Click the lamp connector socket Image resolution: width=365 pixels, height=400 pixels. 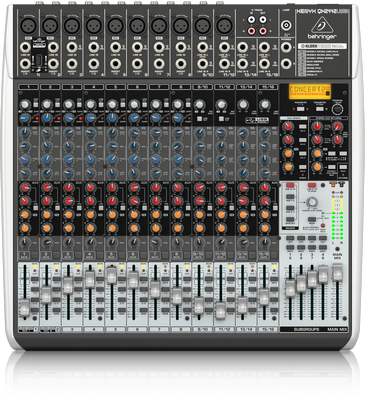tap(286, 25)
